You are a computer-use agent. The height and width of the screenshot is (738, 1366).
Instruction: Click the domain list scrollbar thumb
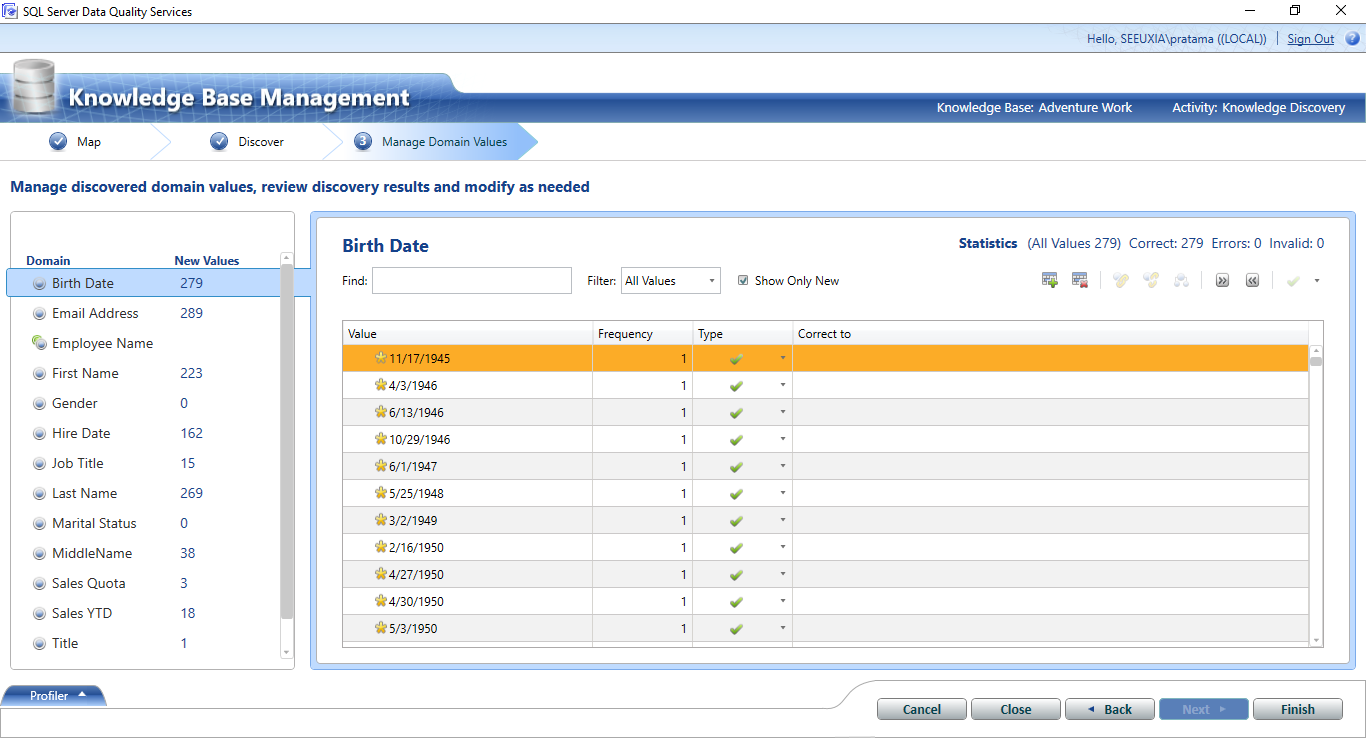pos(288,440)
